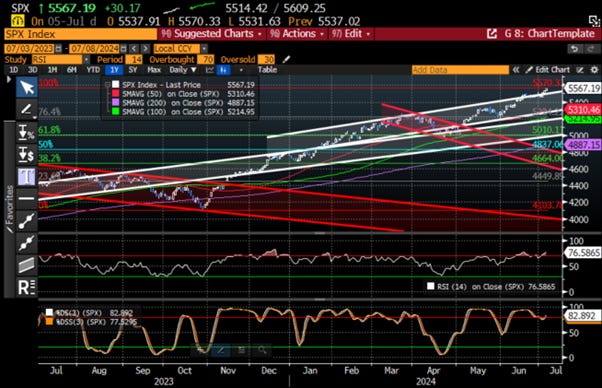Open the Edit menu
Viewport: 602px width, 388px height.
point(352,34)
